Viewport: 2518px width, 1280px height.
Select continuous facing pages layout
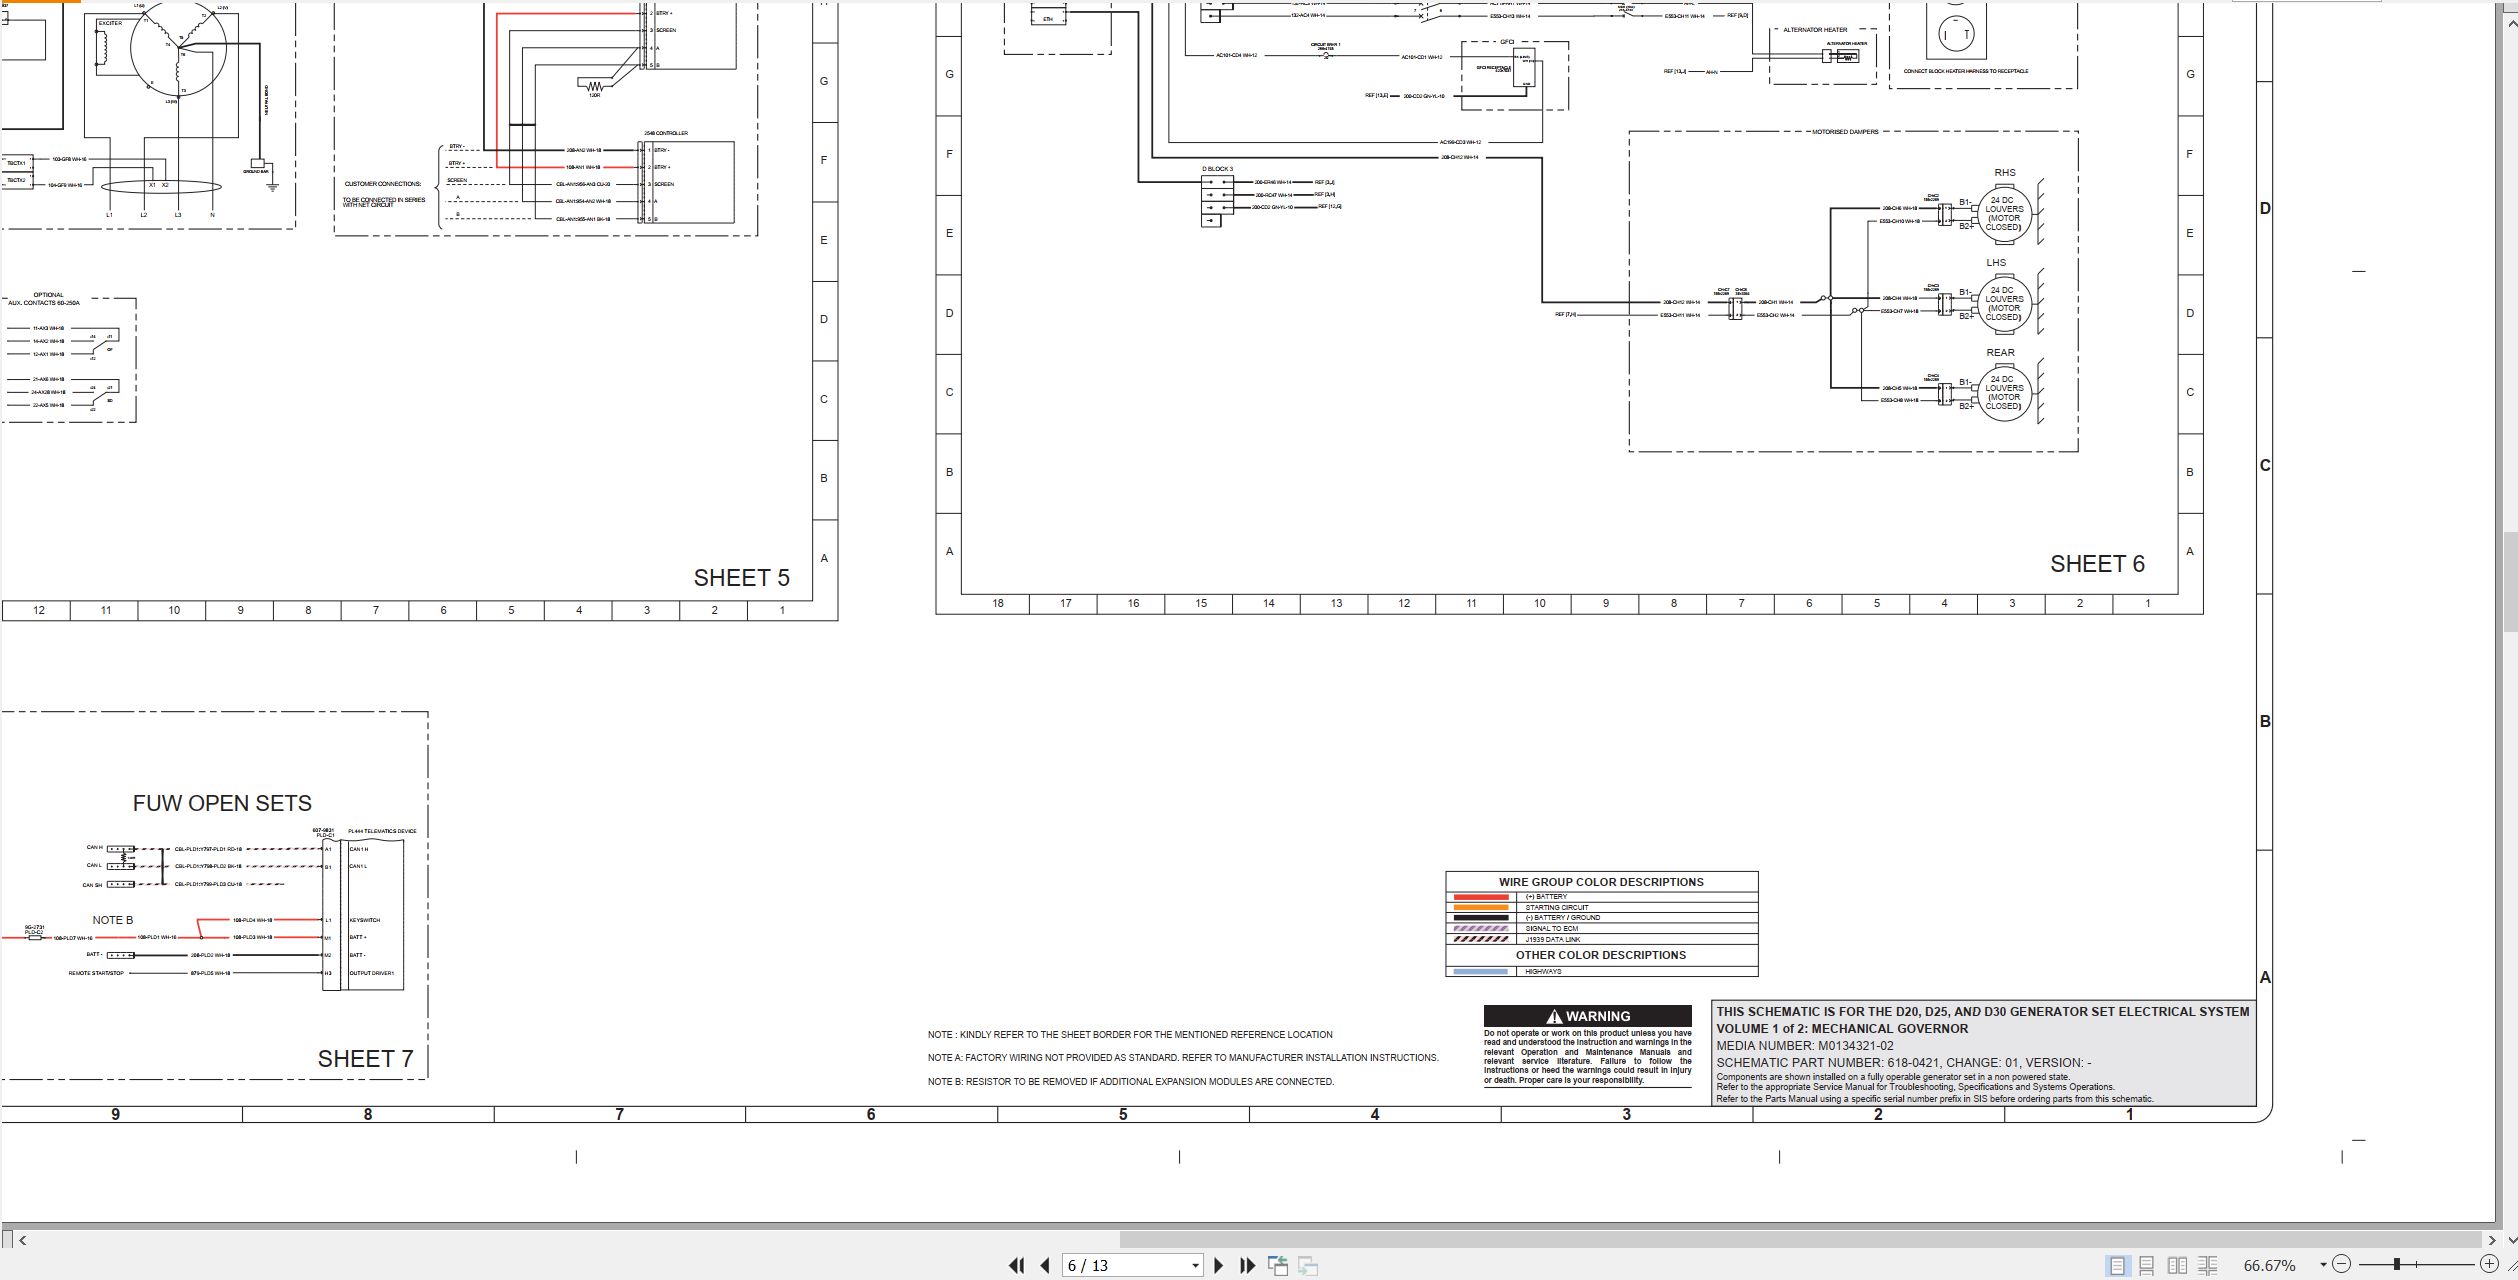pyautogui.click(x=2208, y=1265)
